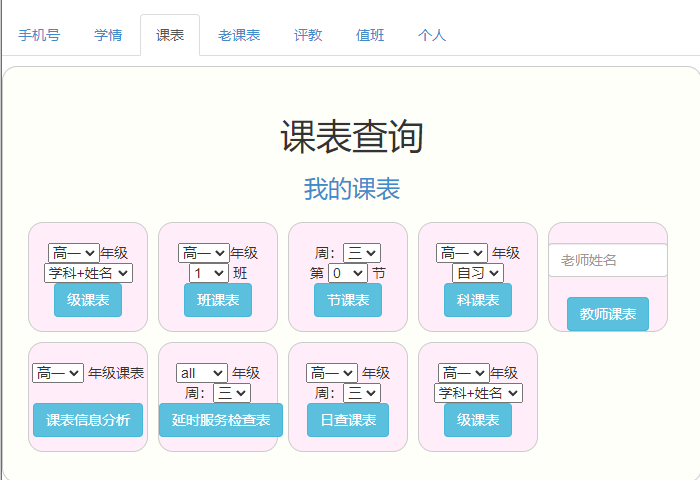The width and height of the screenshot is (700, 480).
Task: Open grade dropdown in the first 级课表 card
Action: pyautogui.click(x=74, y=253)
